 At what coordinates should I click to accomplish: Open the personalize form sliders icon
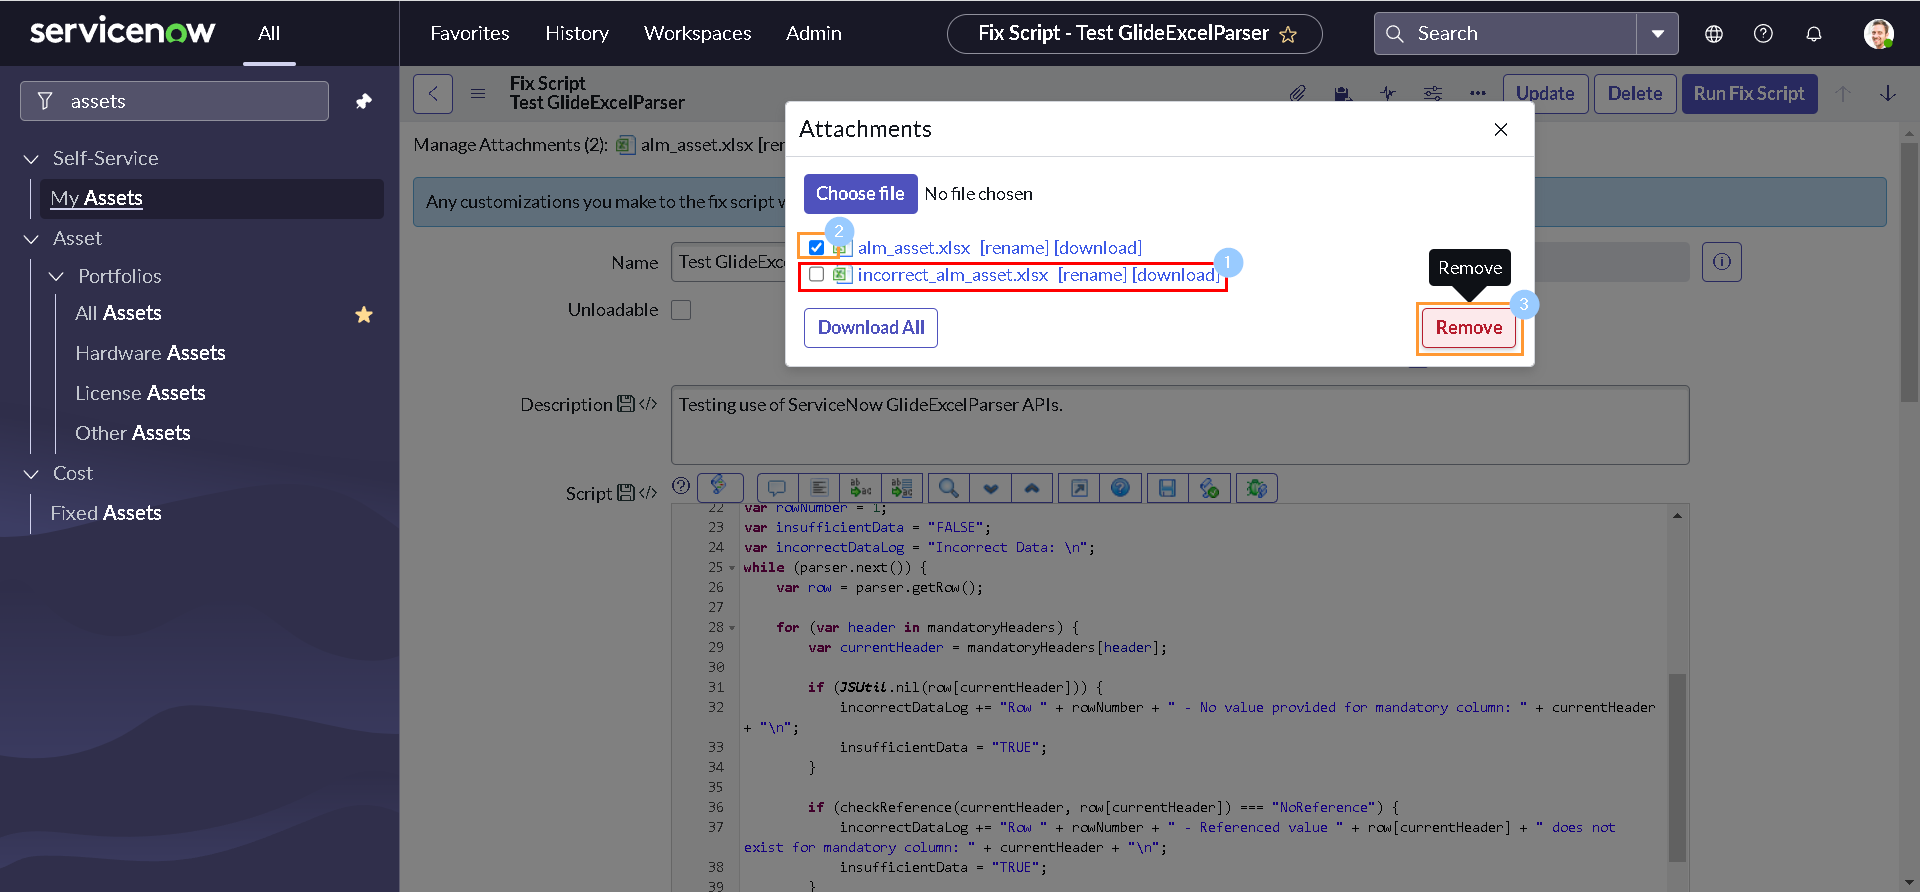click(x=1433, y=94)
